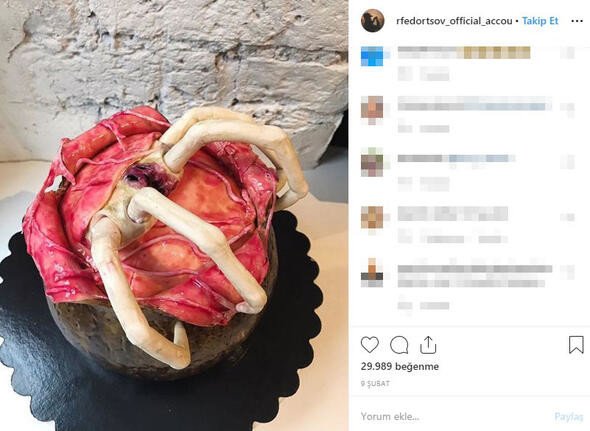Click the creature cake photo

pos(174,215)
